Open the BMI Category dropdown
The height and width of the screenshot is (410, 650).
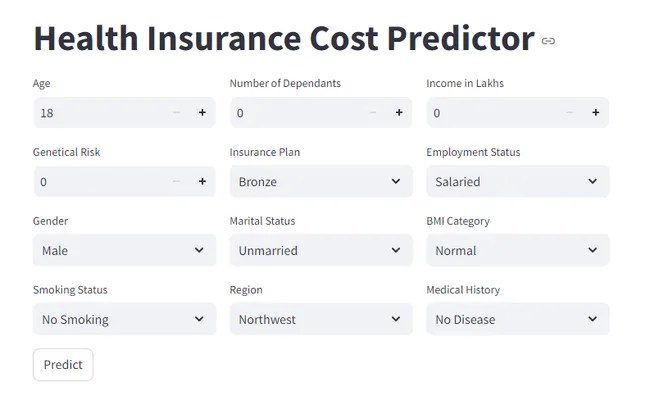pyautogui.click(x=518, y=250)
